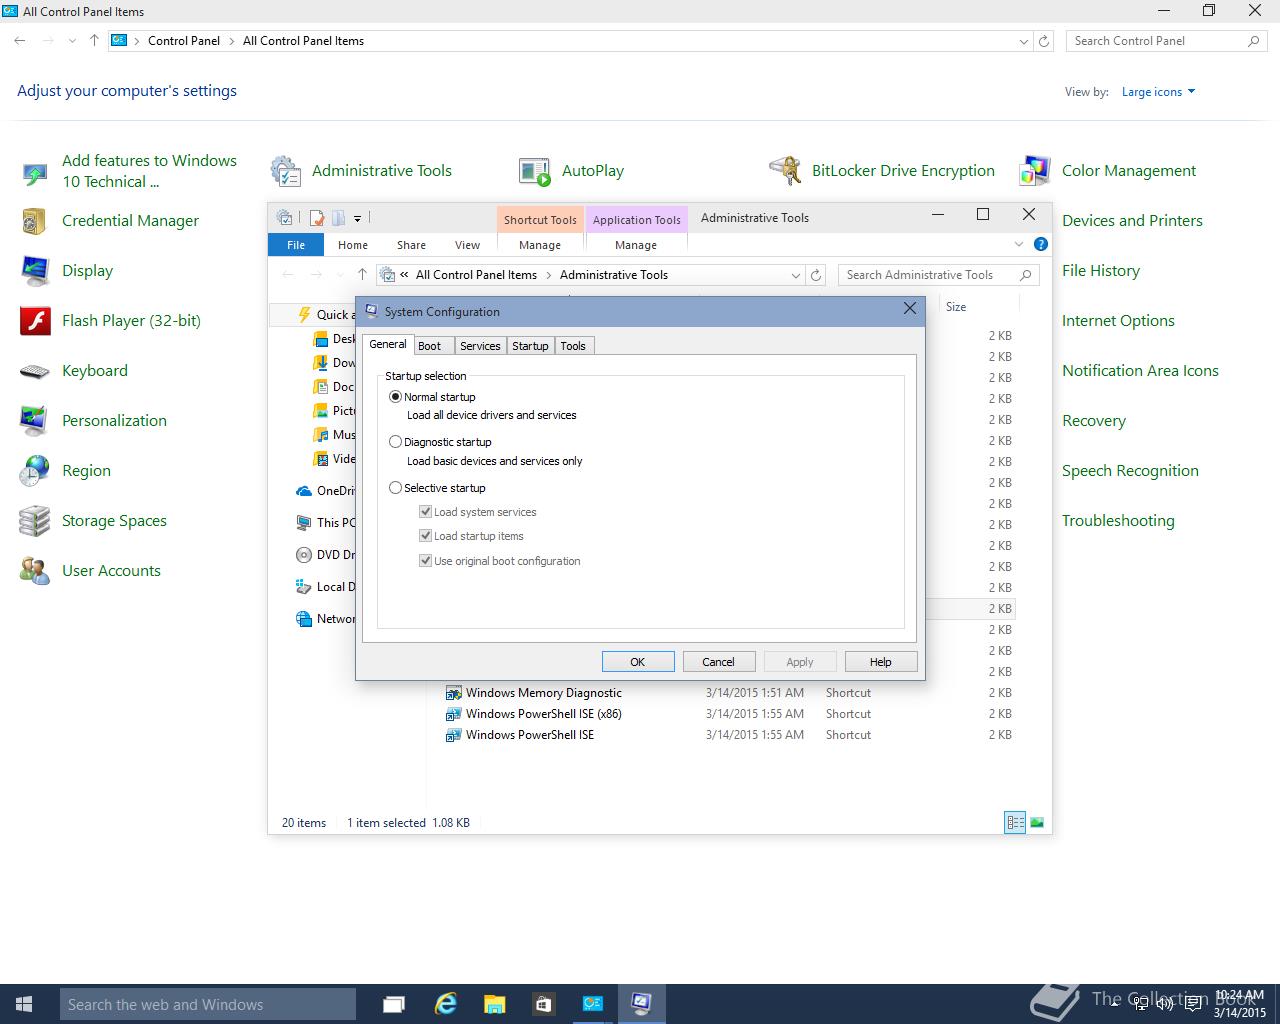Click Explorer help question mark icon
Viewport: 1280px width, 1024px height.
(1040, 244)
